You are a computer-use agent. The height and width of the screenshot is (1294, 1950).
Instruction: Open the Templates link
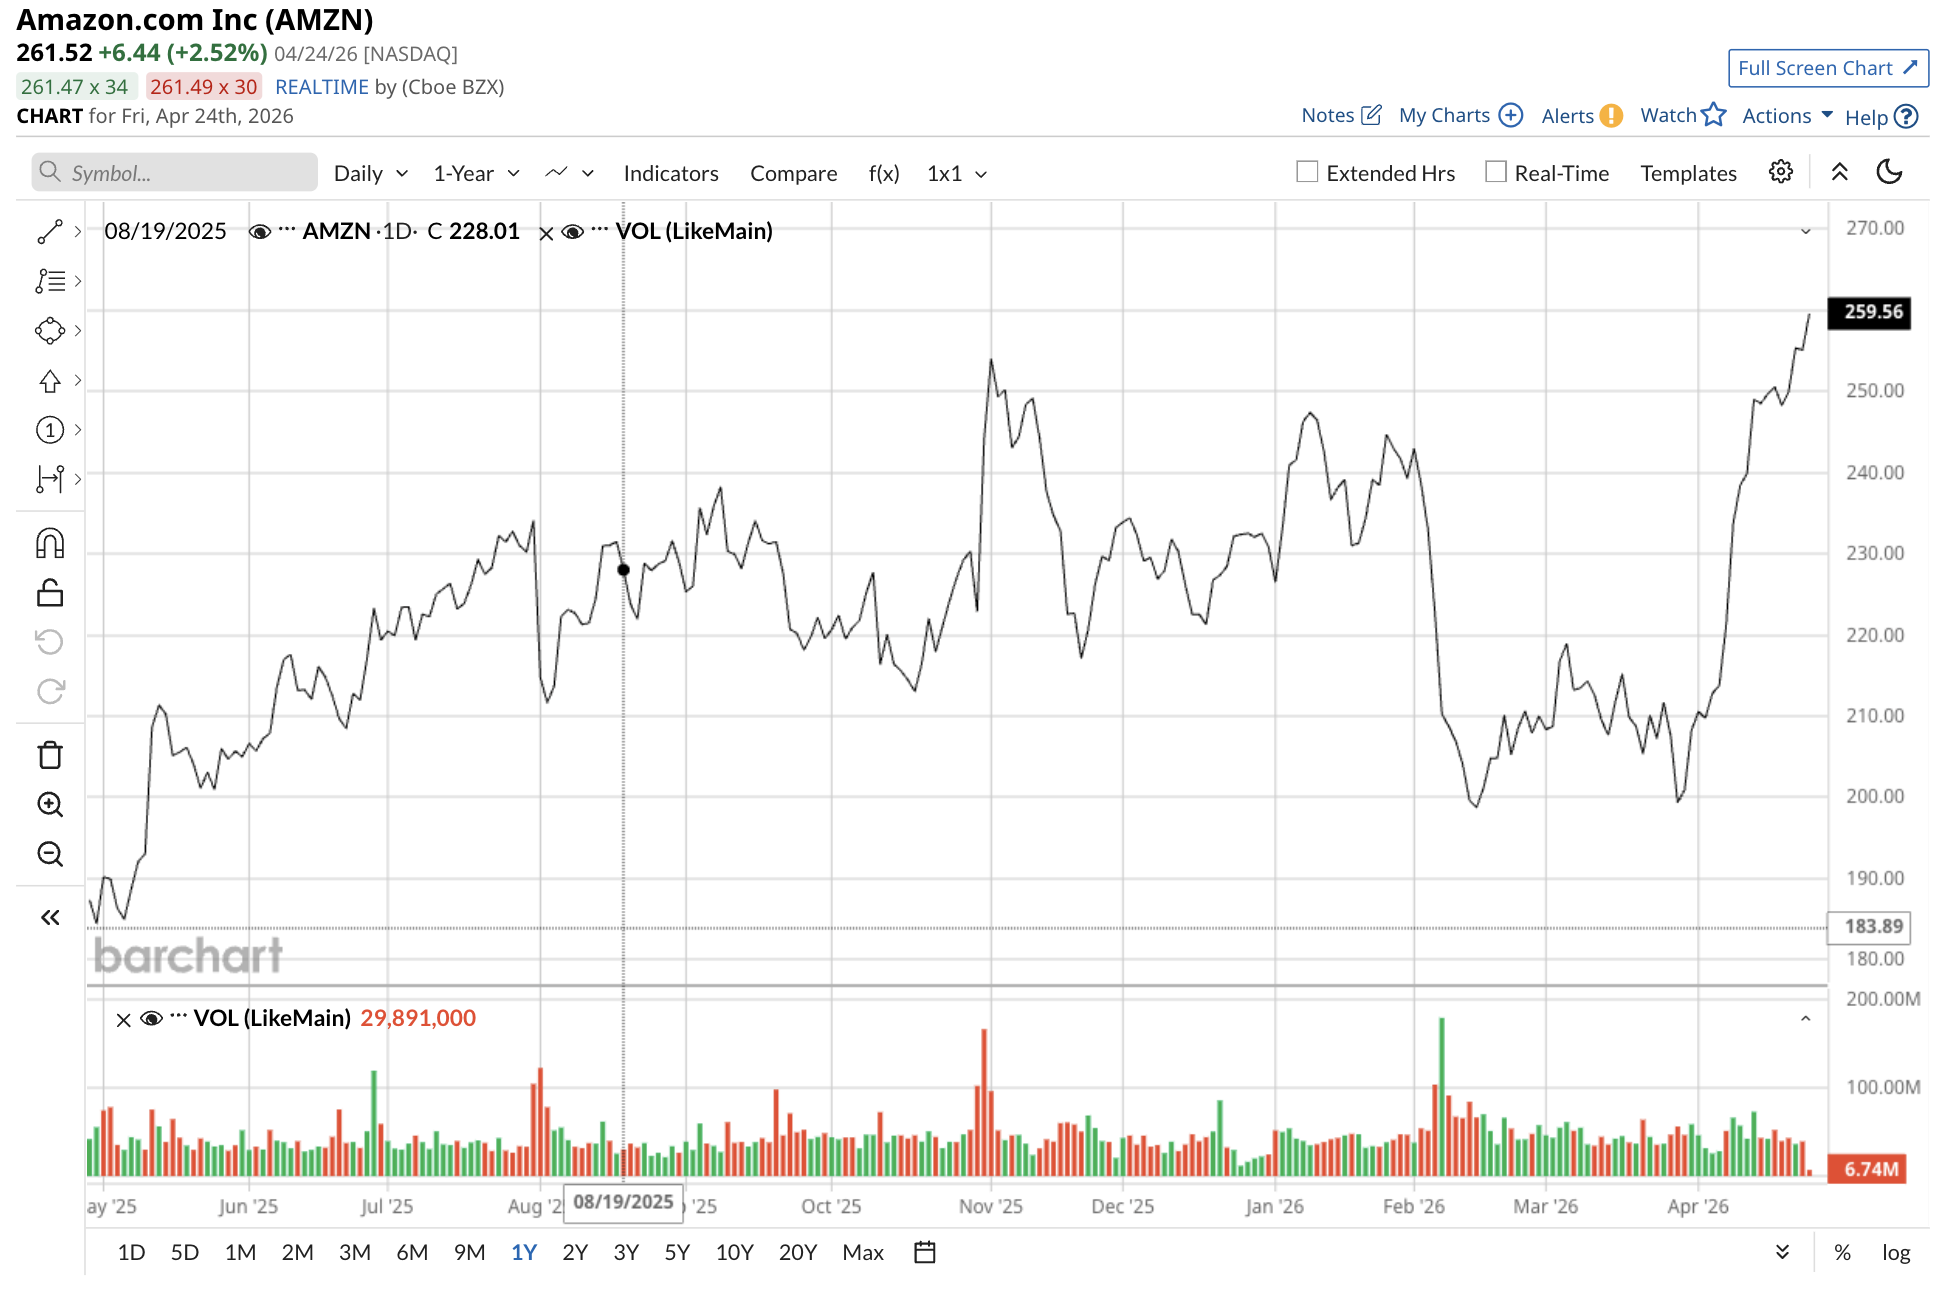click(x=1688, y=173)
